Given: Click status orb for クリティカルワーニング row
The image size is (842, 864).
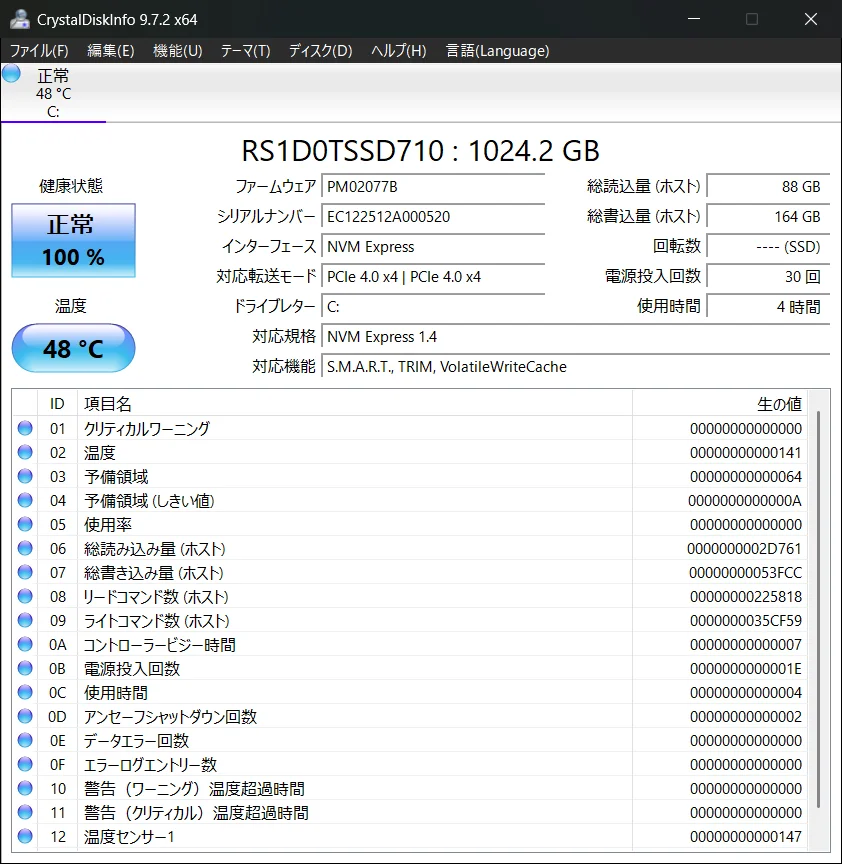Looking at the screenshot, I should pyautogui.click(x=25, y=428).
